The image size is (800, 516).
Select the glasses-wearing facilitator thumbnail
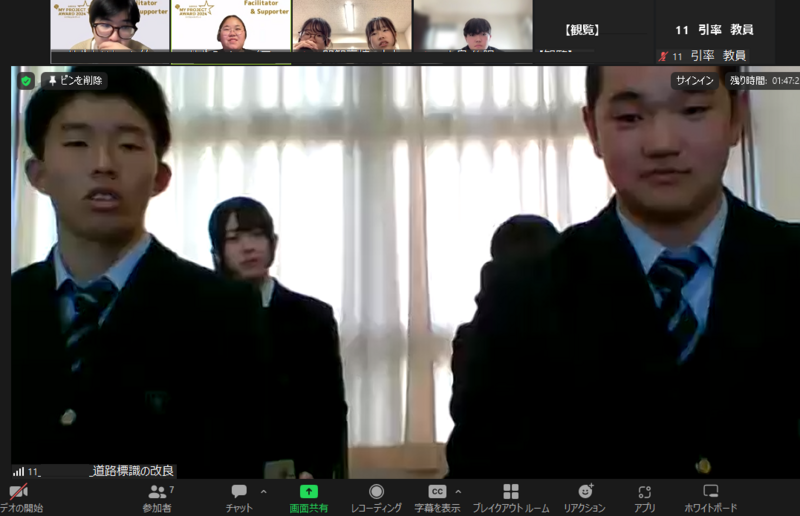coord(110,25)
